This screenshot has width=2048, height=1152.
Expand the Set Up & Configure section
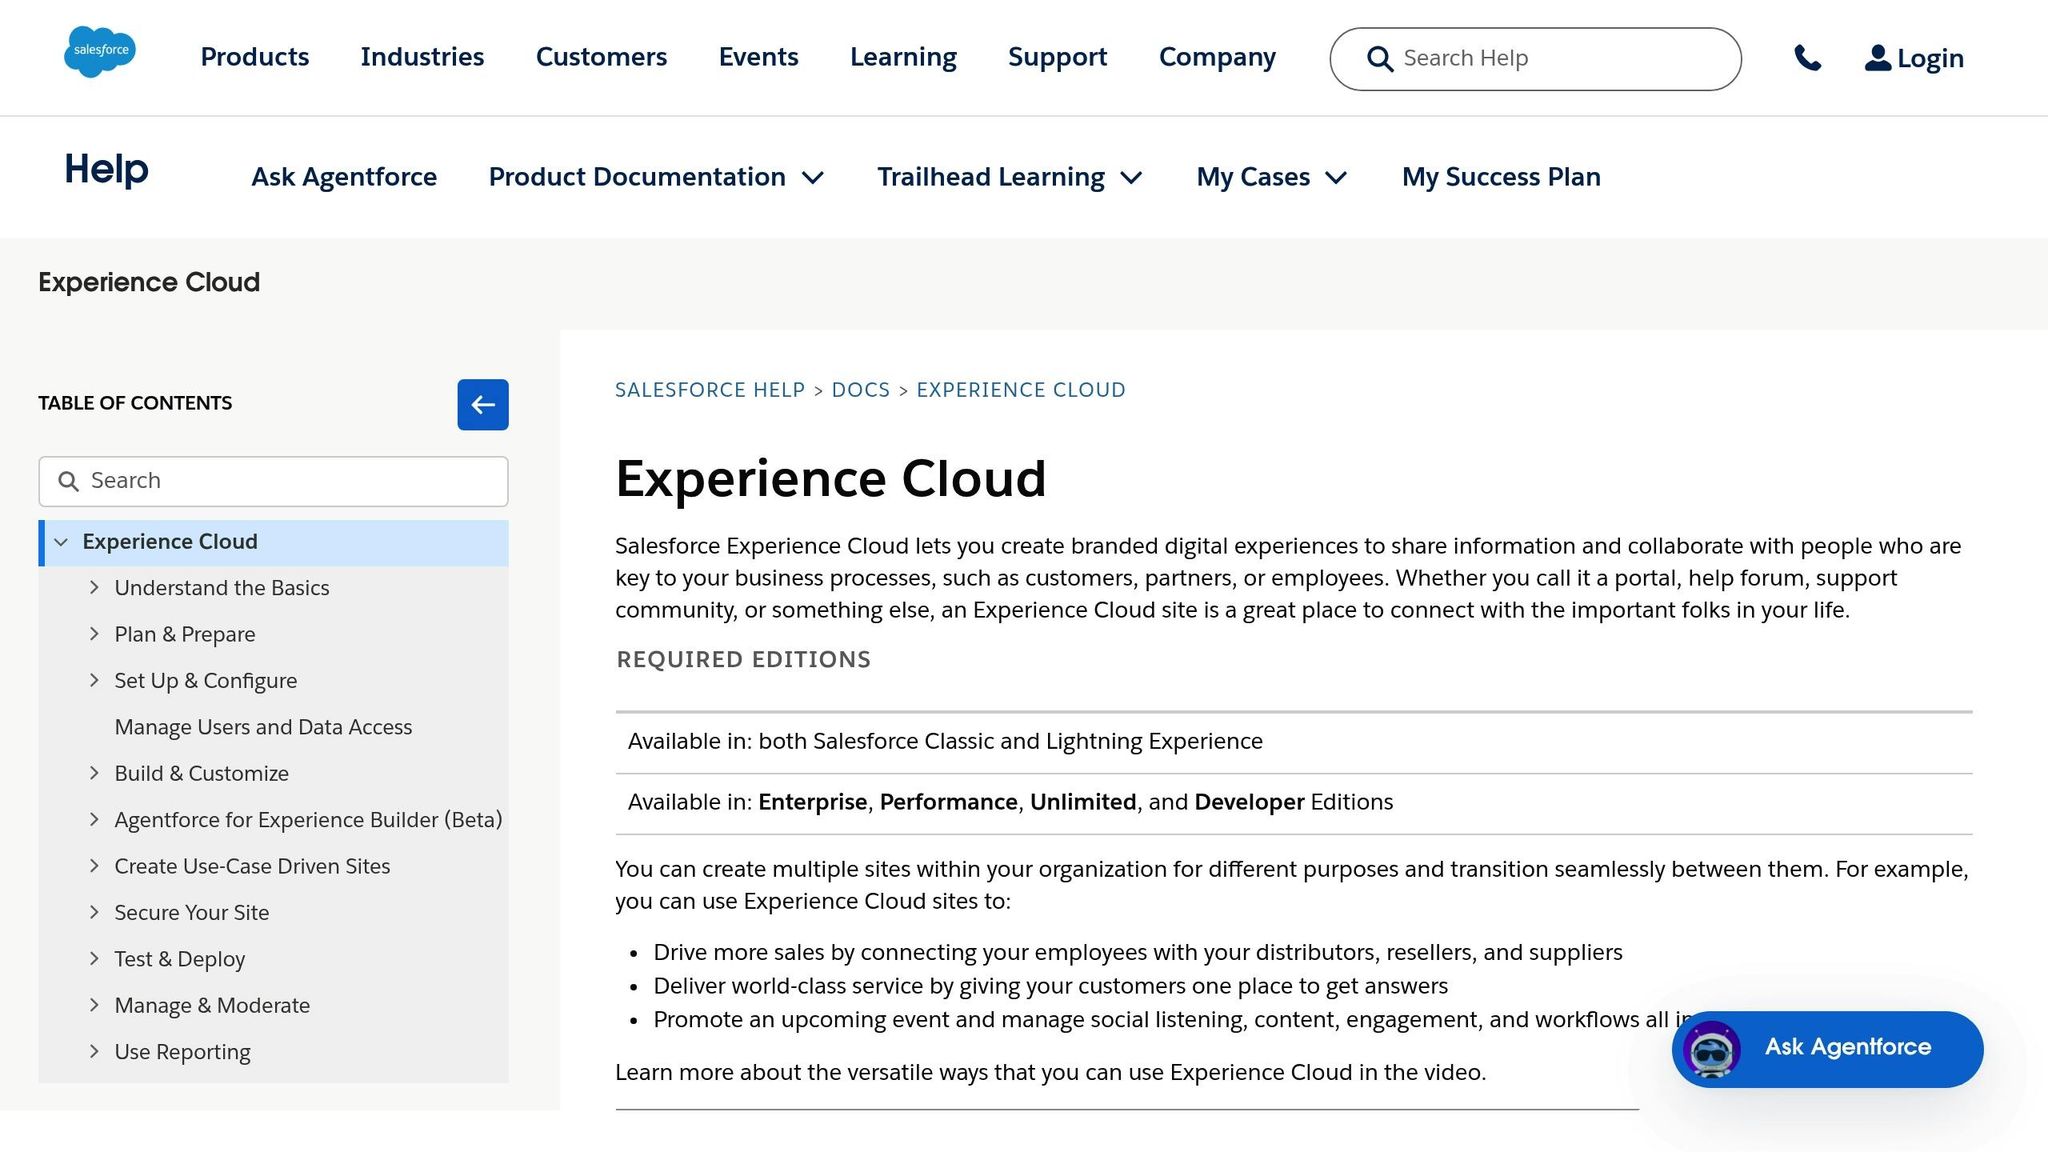pos(94,680)
